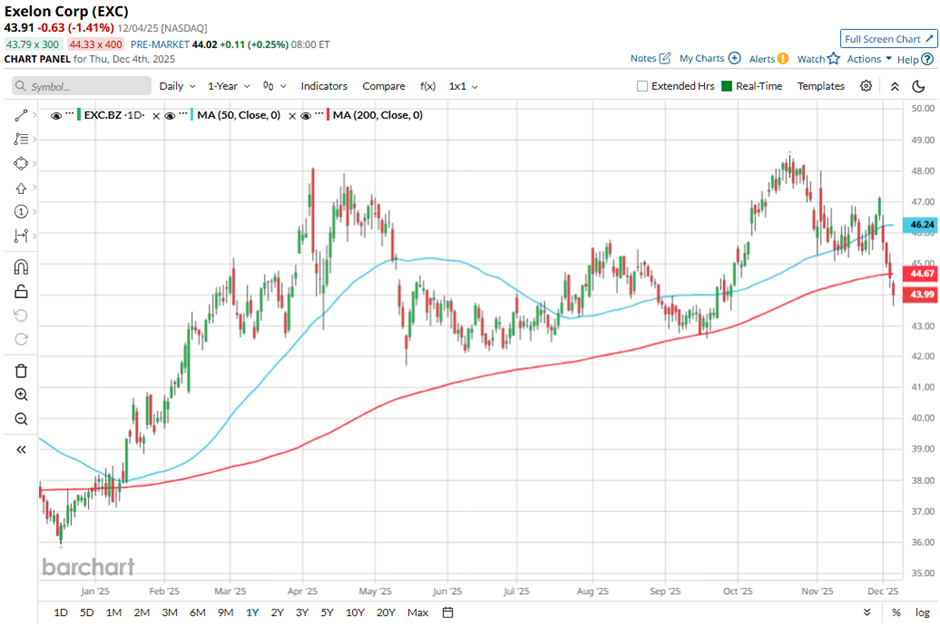Open the My Charts link
Image resolution: width=940 pixels, height=627 pixels.
tap(709, 59)
